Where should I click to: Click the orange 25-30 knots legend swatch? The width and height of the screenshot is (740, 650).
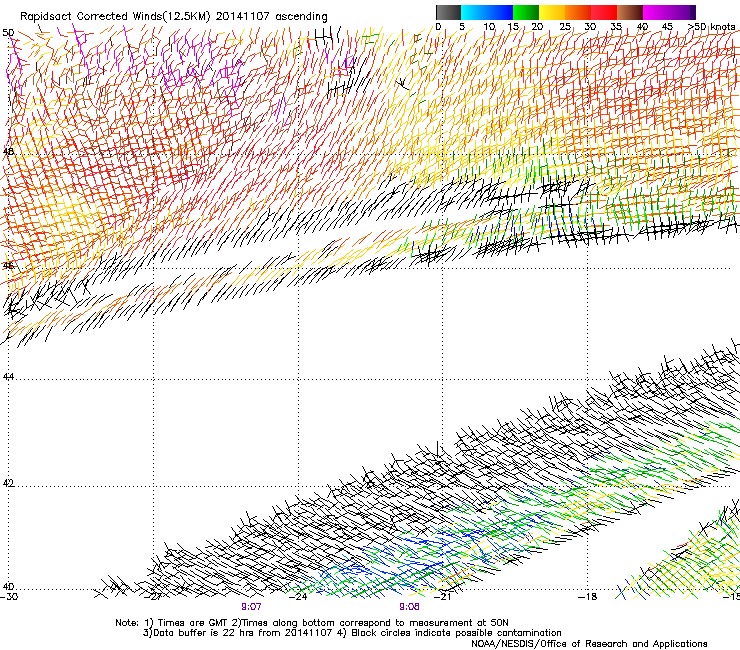578,12
